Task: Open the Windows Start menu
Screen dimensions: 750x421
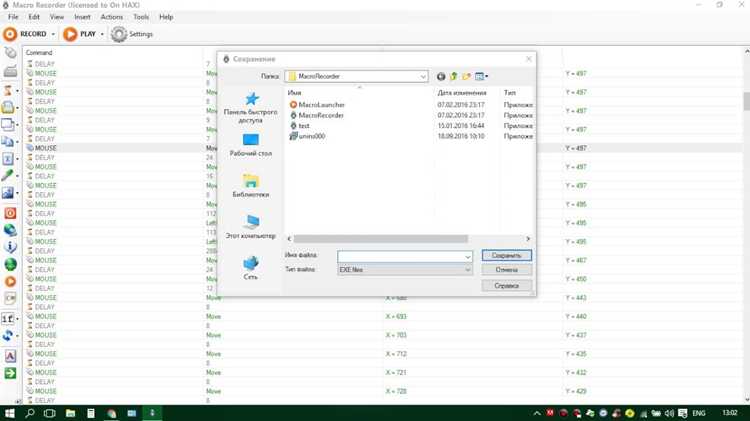Action: (9, 413)
